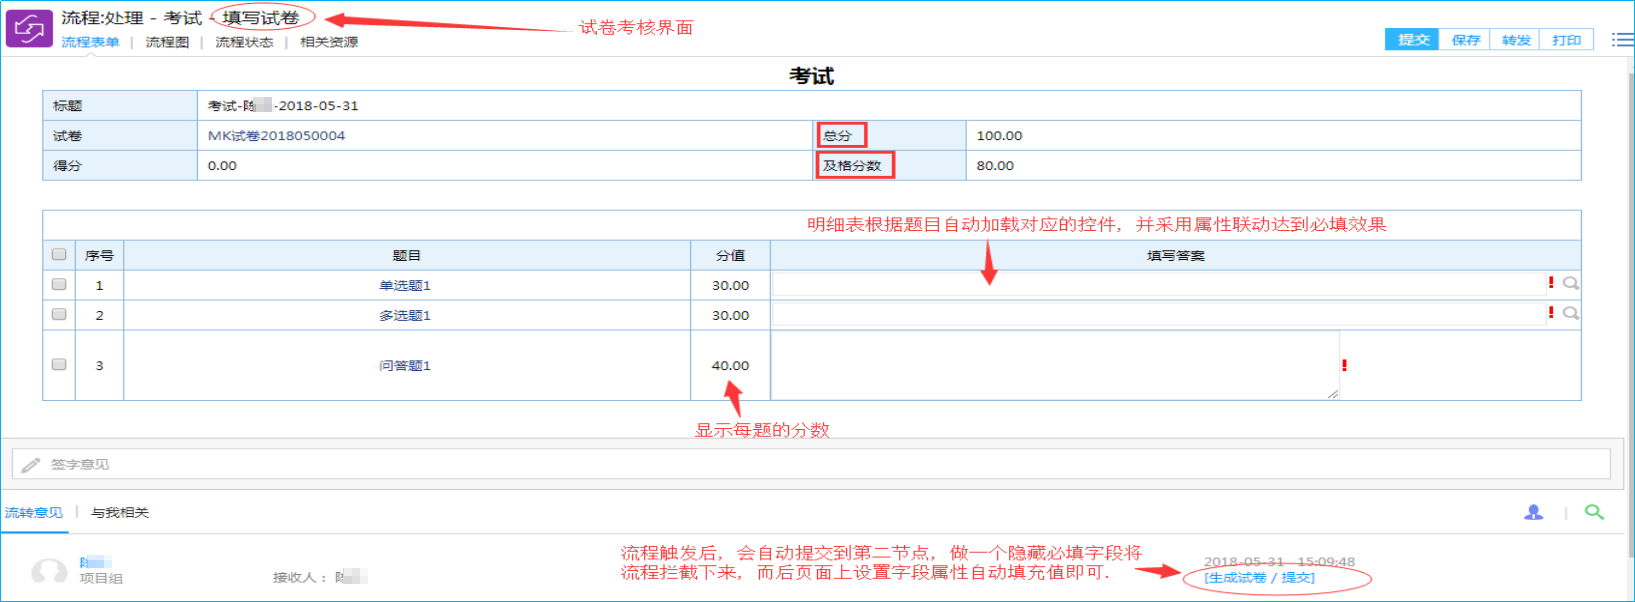Open the 单选题1 question link
The image size is (1635, 602).
405,286
